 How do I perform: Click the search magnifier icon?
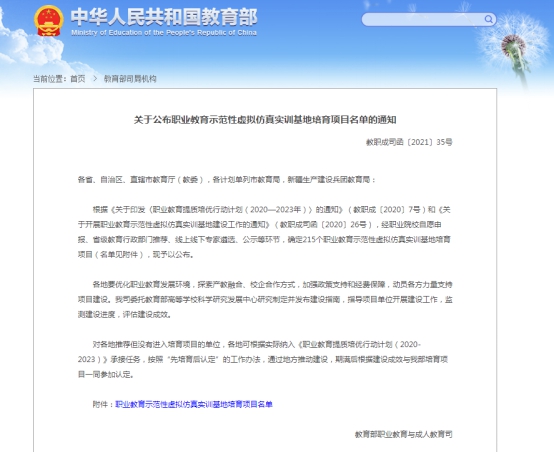[488, 19]
